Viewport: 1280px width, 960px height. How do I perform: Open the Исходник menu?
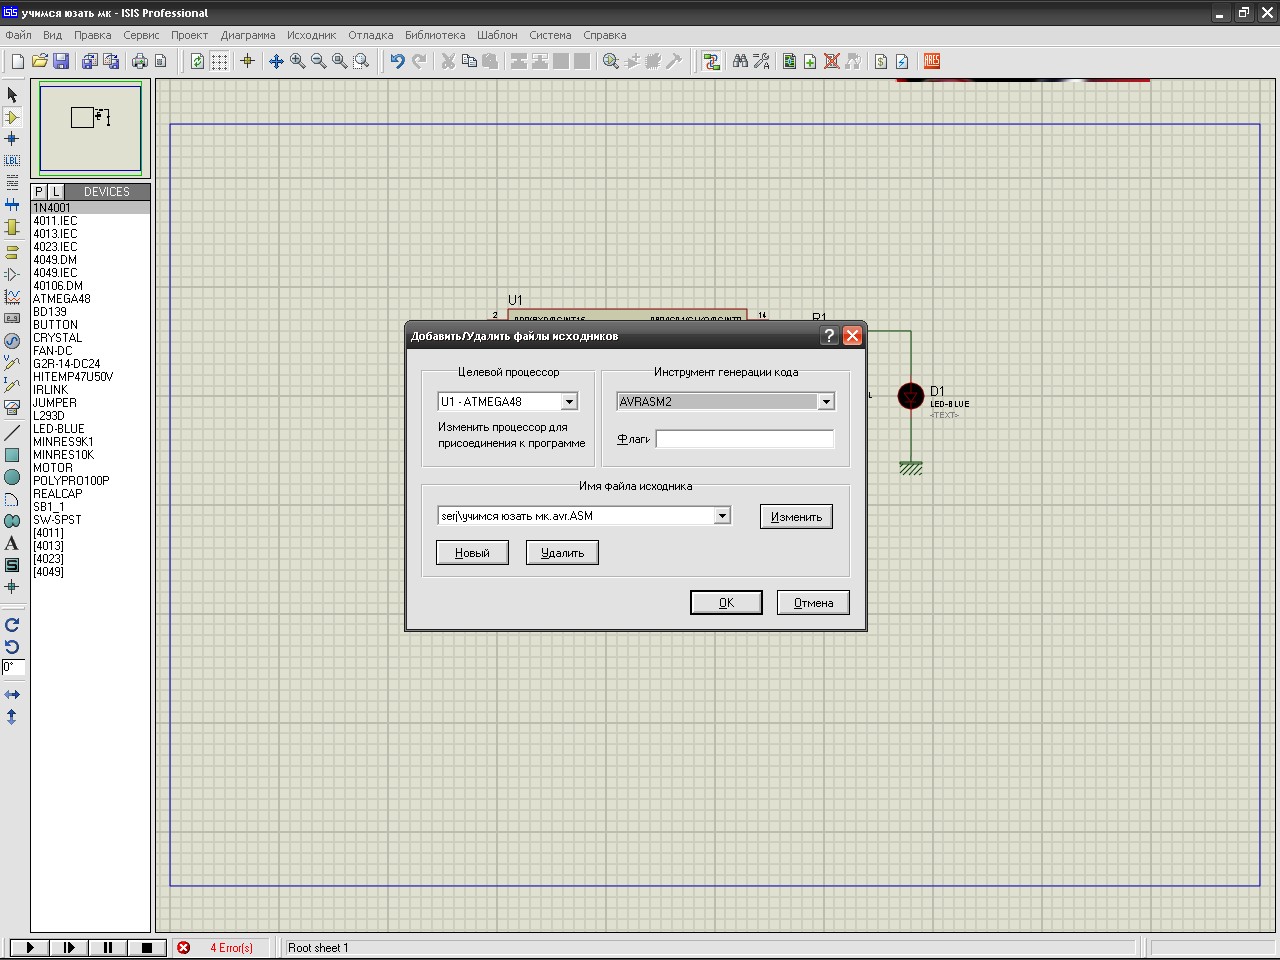tap(311, 35)
